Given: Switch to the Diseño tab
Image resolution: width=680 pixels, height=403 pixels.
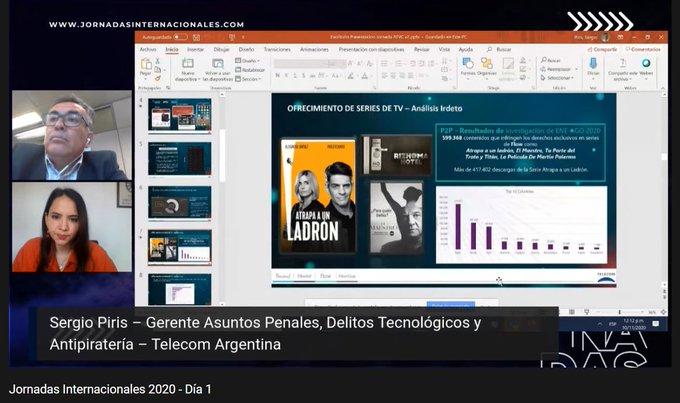Looking at the screenshot, I should pyautogui.click(x=246, y=49).
